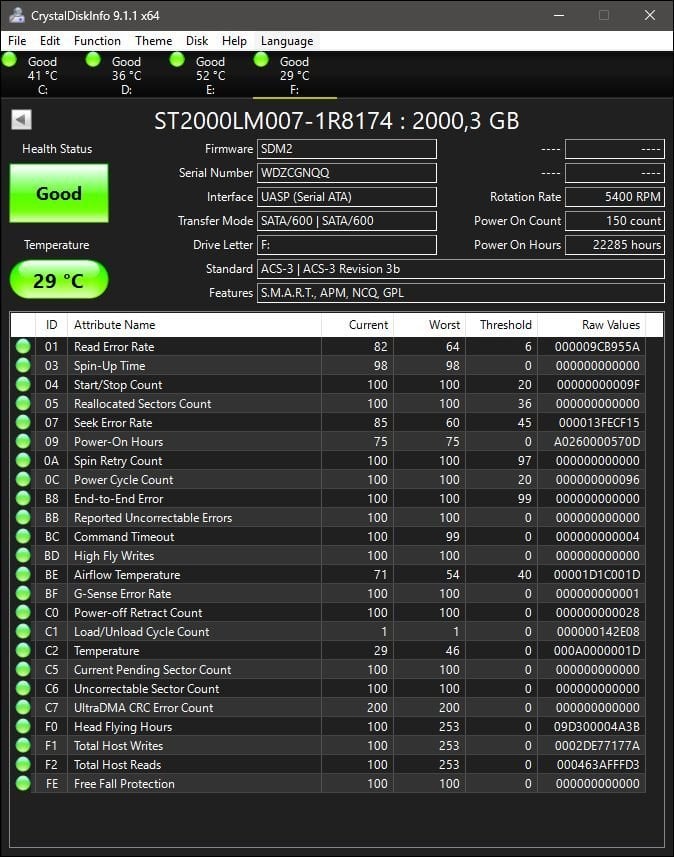The height and width of the screenshot is (857, 674).
Task: Open the File menu
Action: (17, 41)
